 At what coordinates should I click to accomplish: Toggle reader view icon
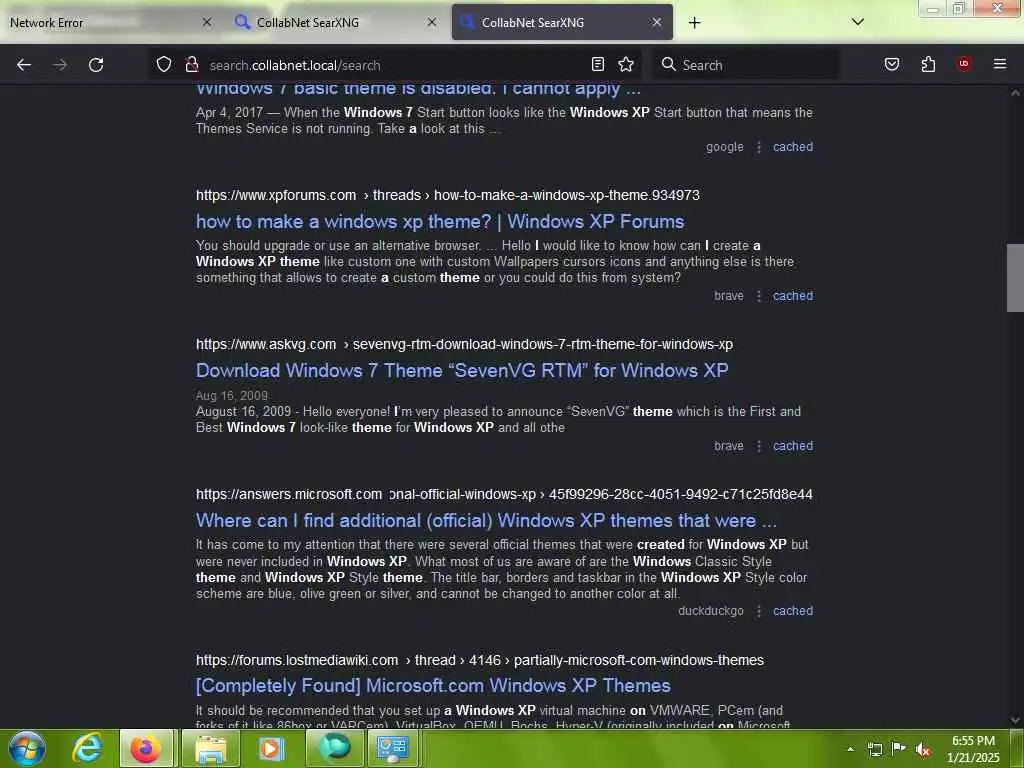[x=598, y=65]
